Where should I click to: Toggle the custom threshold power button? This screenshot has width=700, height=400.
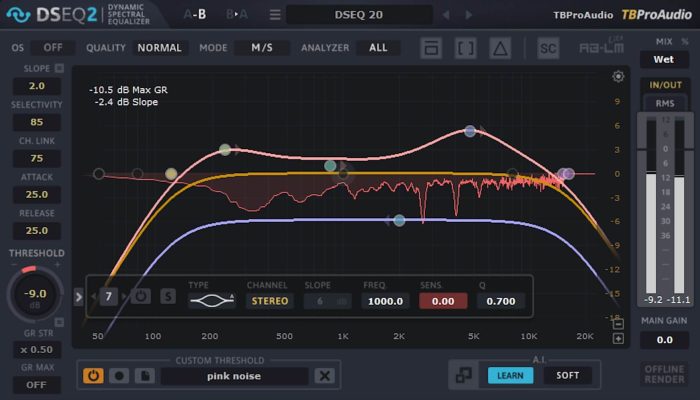pyautogui.click(x=93, y=376)
